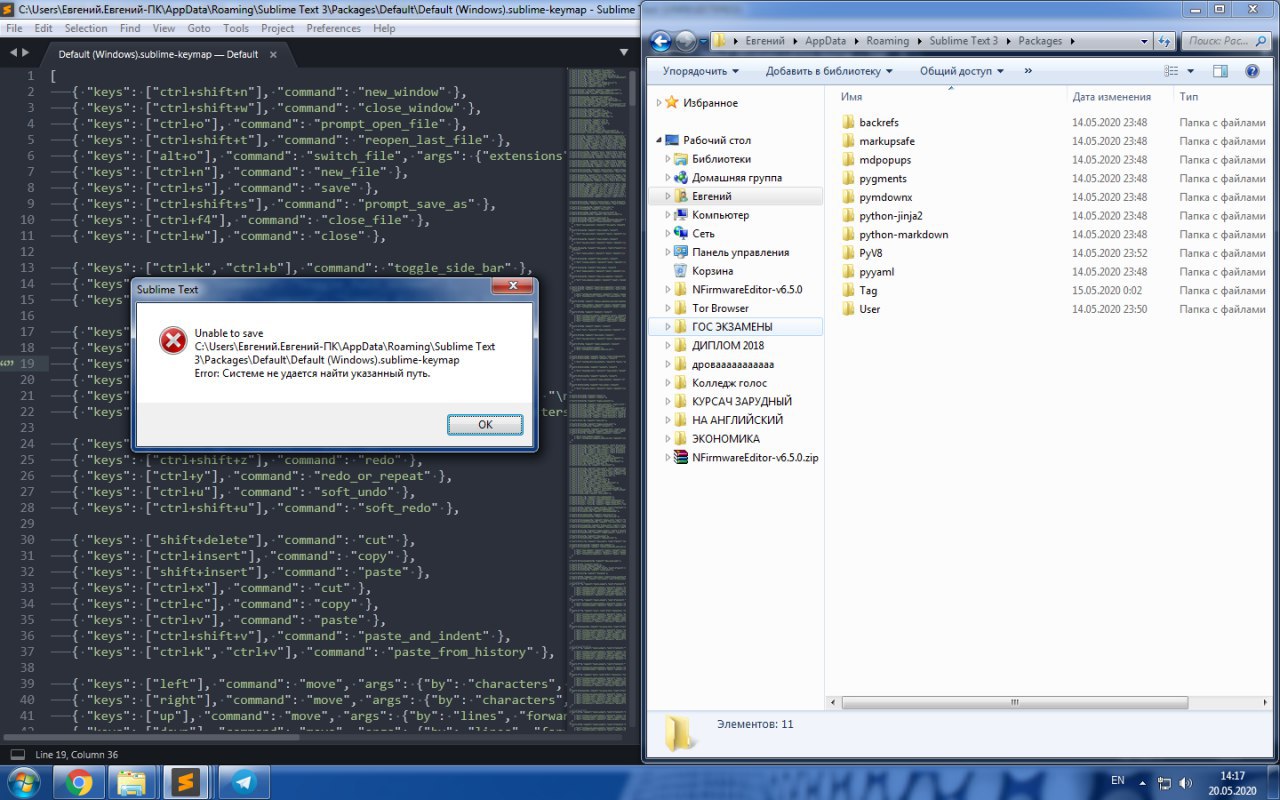
Task: Open the view options dropdown arrow
Action: (x=1190, y=71)
